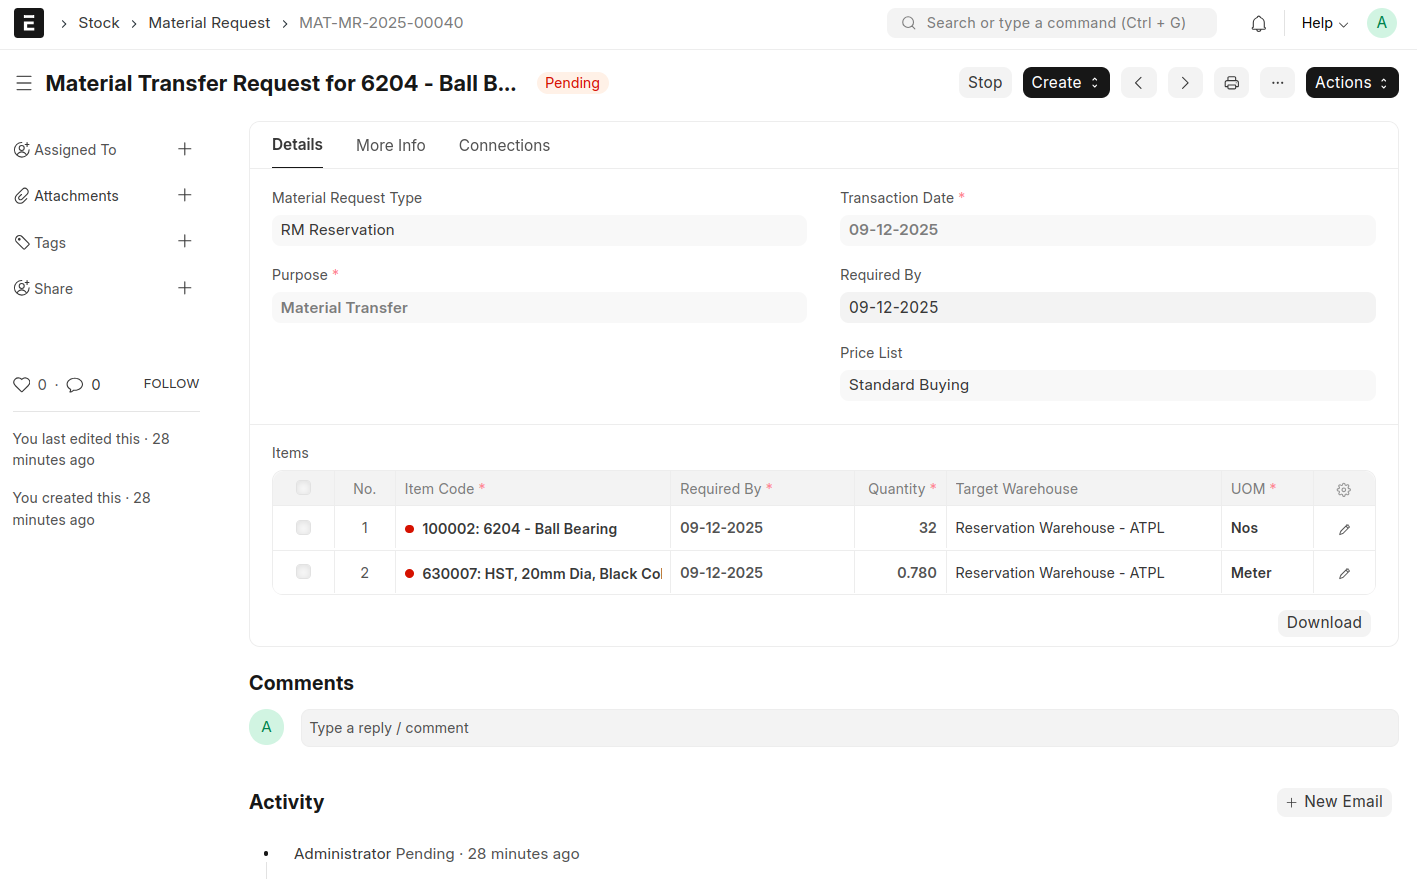Switch to the Connections tab
The height and width of the screenshot is (879, 1417).
[x=504, y=146]
